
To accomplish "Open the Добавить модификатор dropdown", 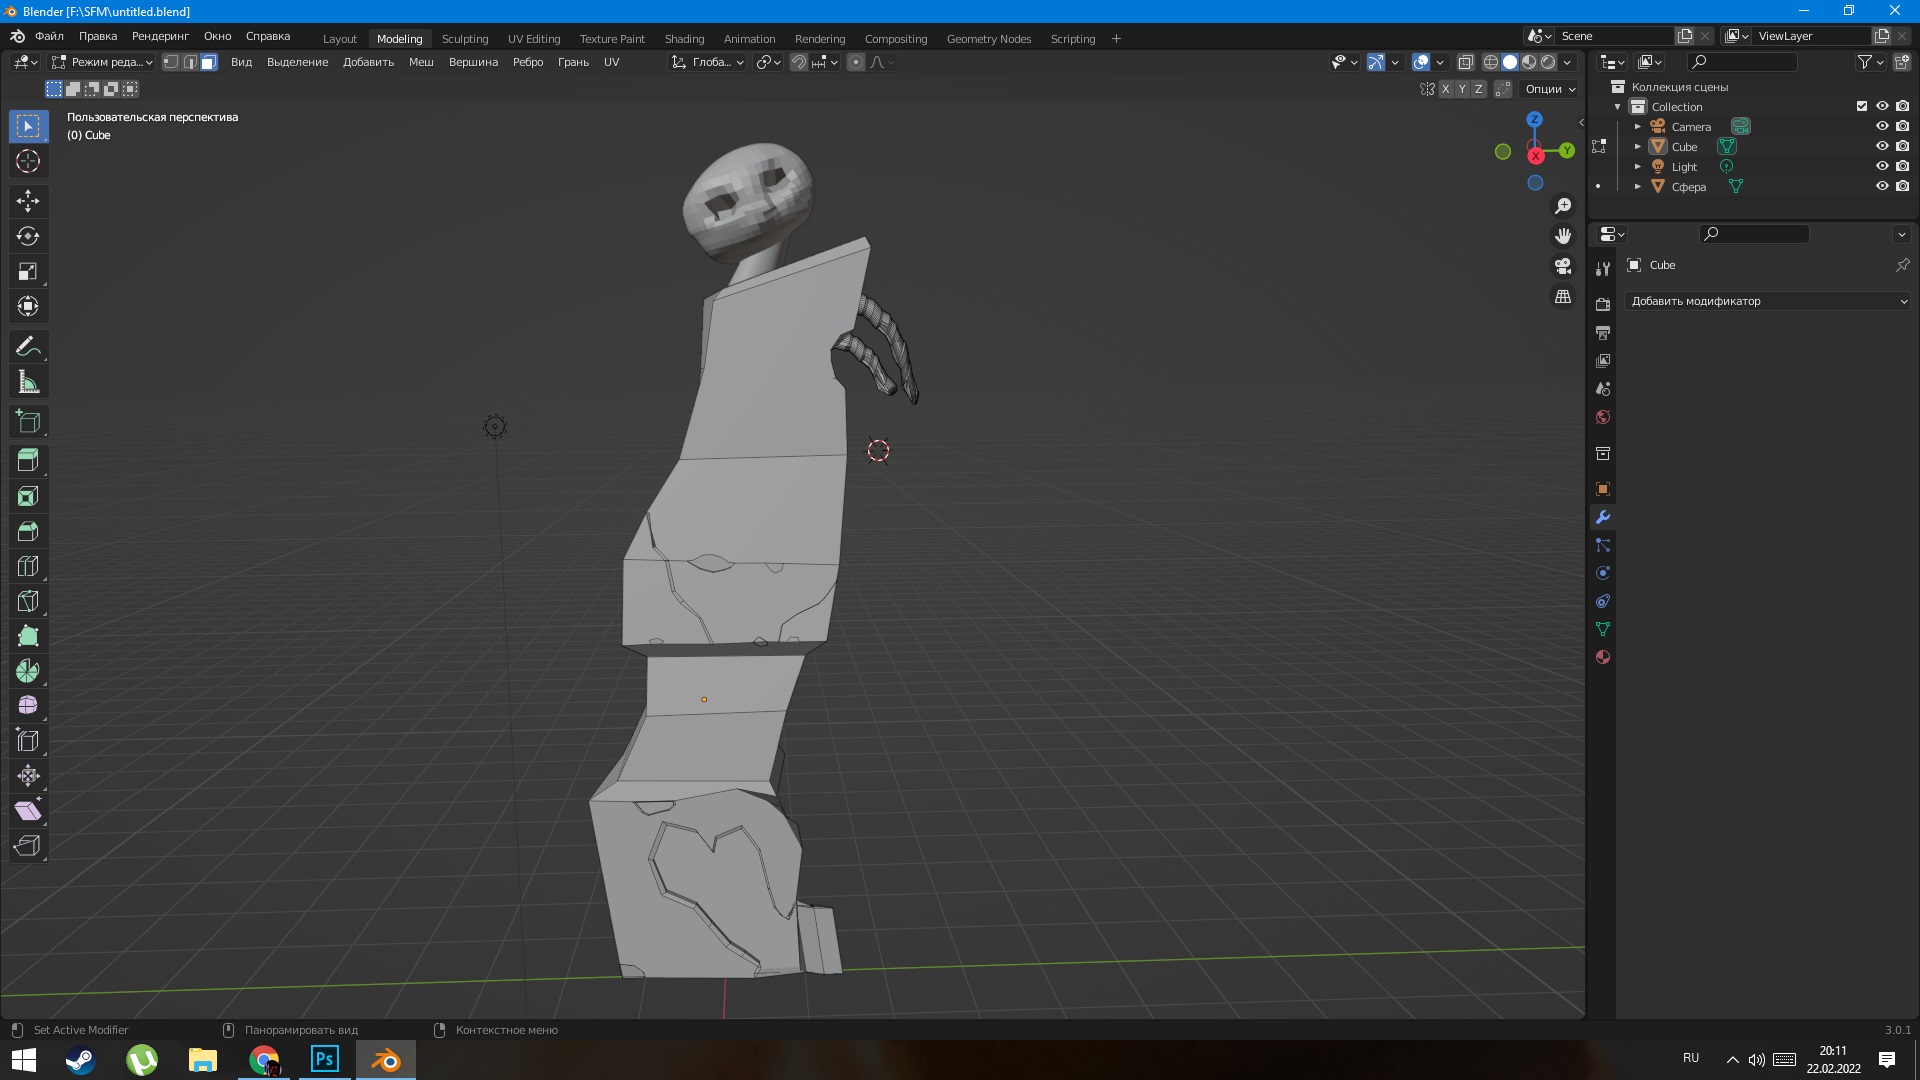I will pos(1767,301).
